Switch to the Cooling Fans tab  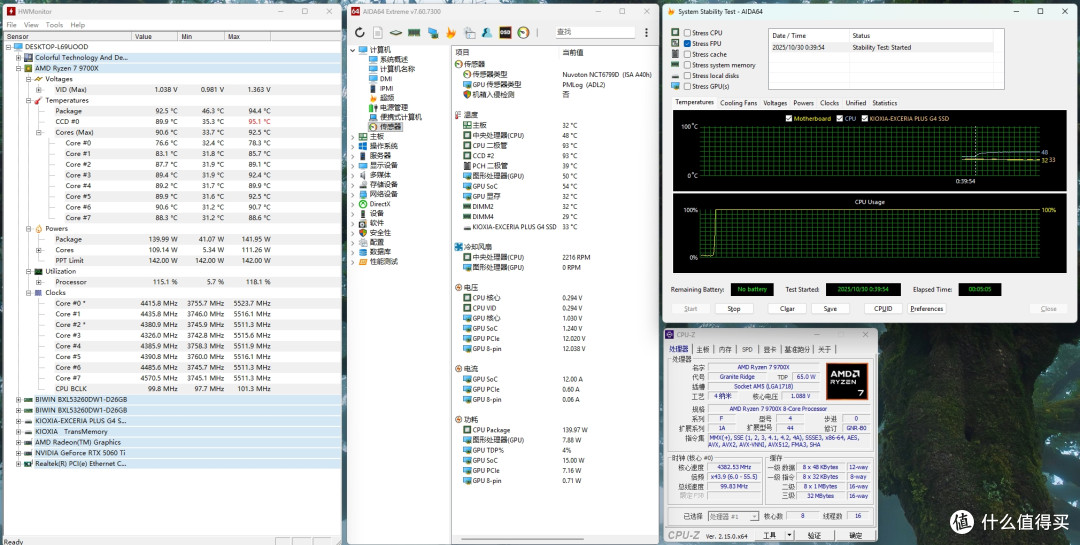click(738, 103)
